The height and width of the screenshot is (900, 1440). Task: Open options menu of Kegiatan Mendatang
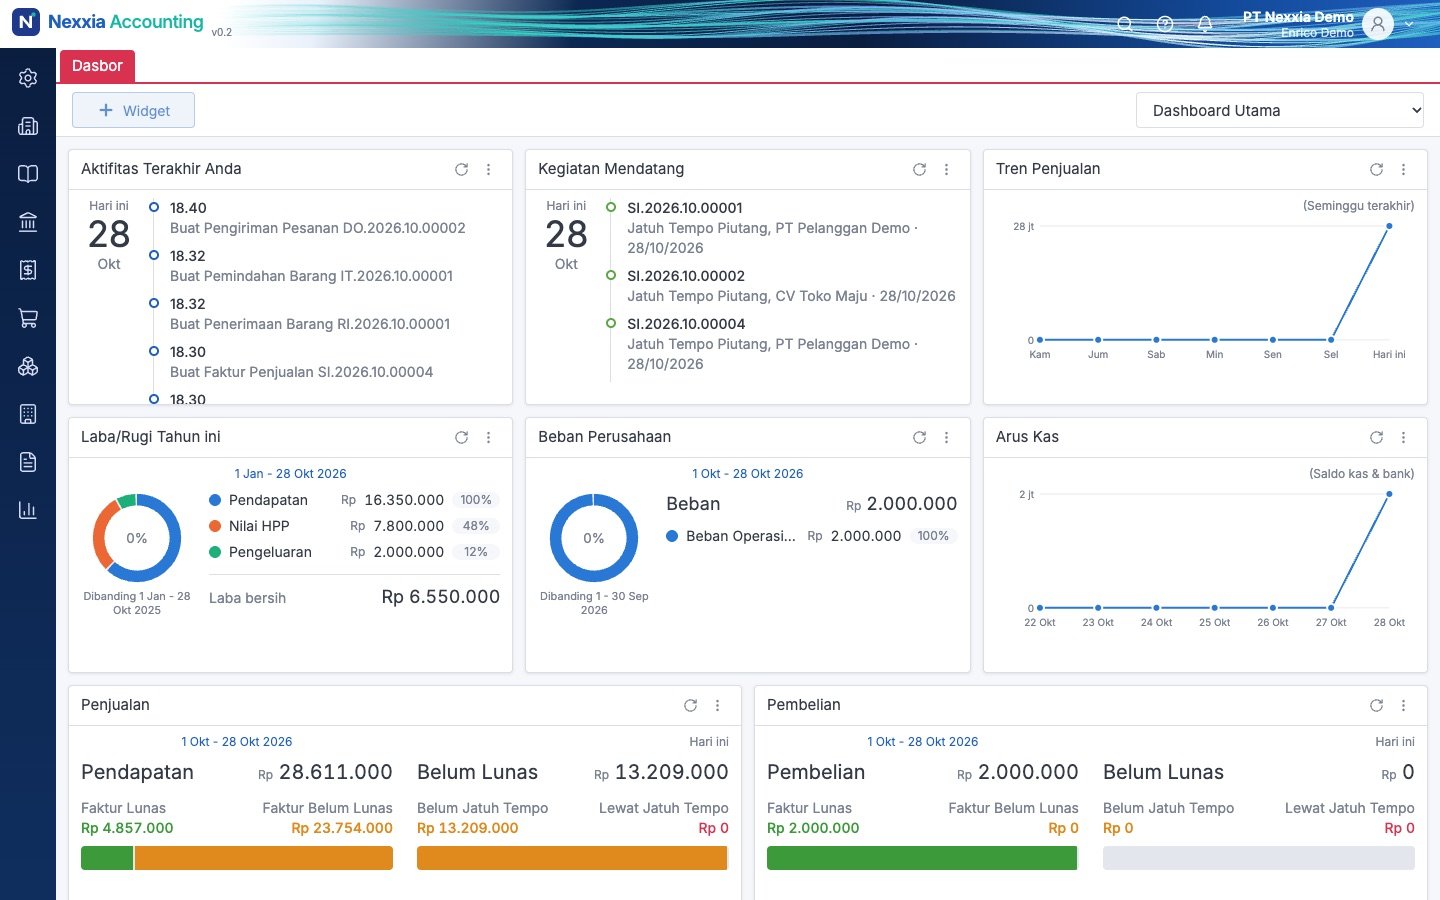(x=946, y=170)
